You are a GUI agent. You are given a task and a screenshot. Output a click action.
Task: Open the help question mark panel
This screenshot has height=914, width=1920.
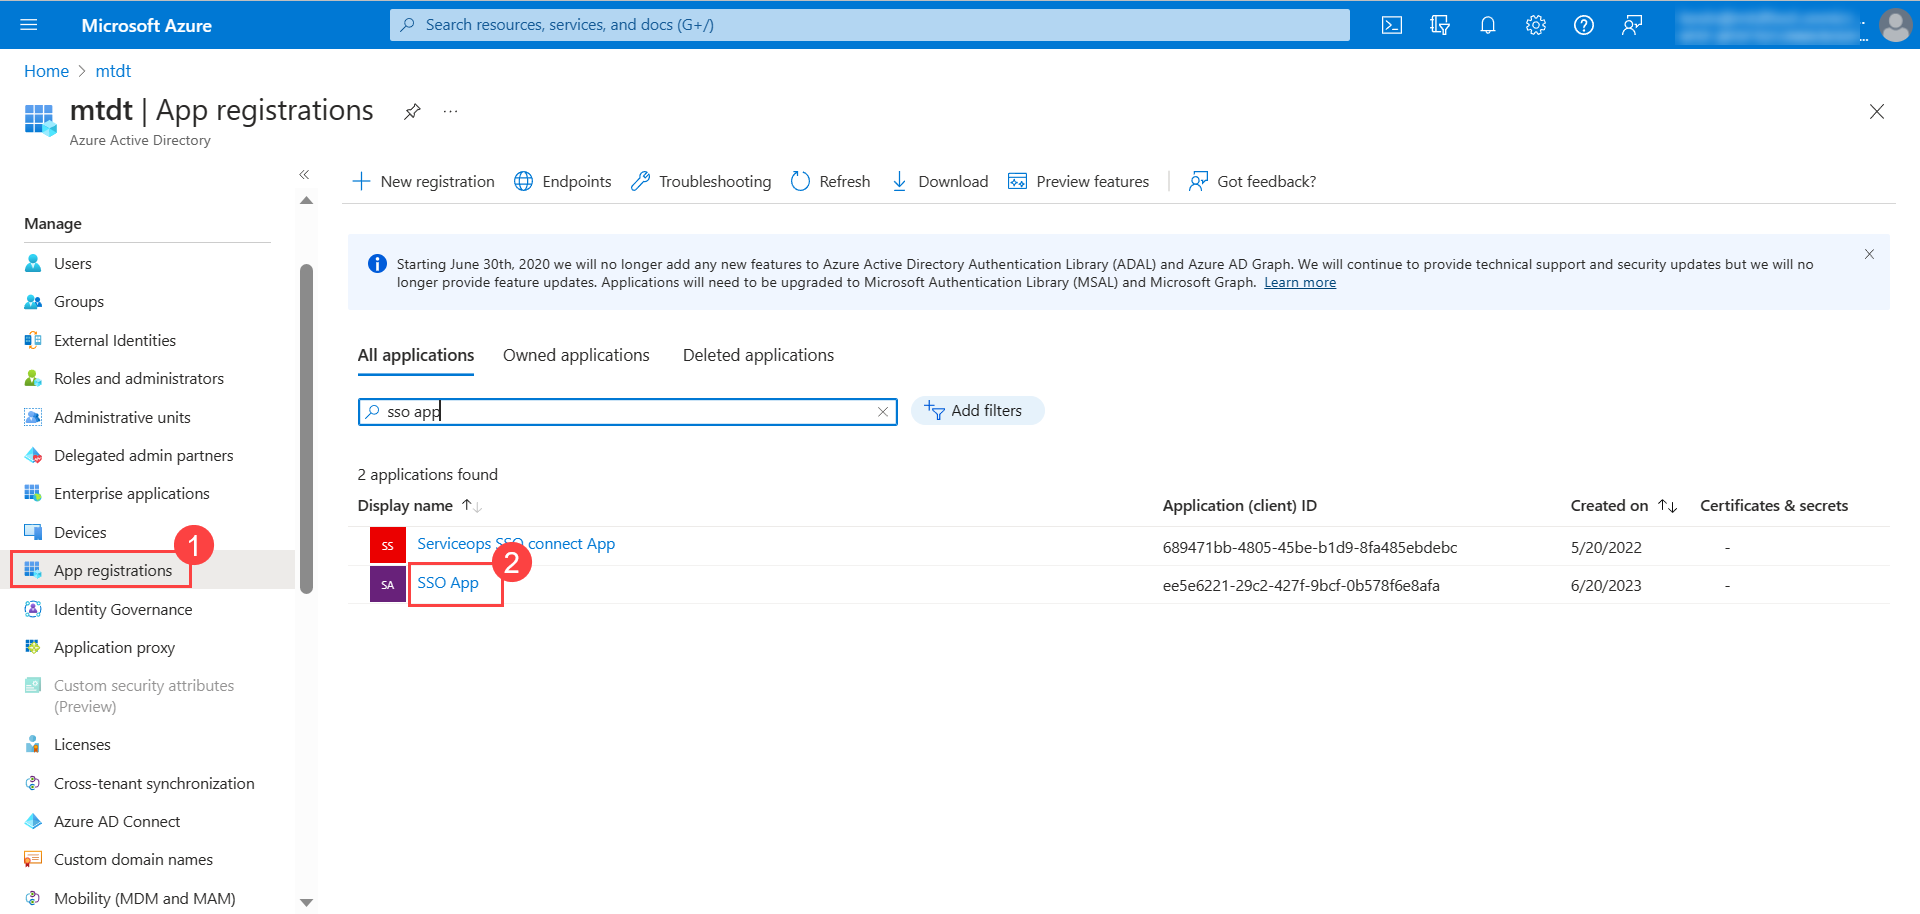click(1583, 25)
